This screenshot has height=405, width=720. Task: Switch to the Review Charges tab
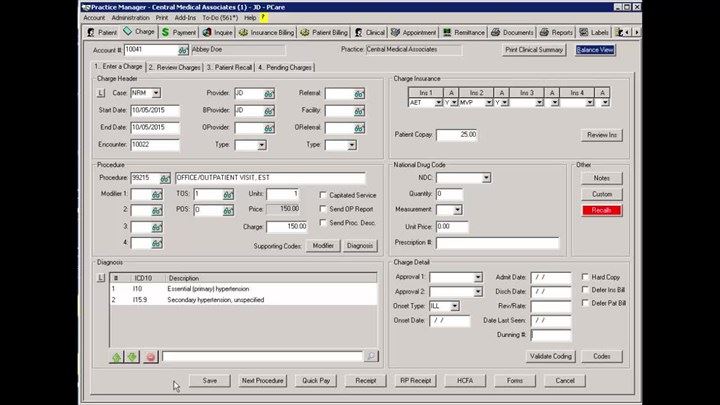174,68
